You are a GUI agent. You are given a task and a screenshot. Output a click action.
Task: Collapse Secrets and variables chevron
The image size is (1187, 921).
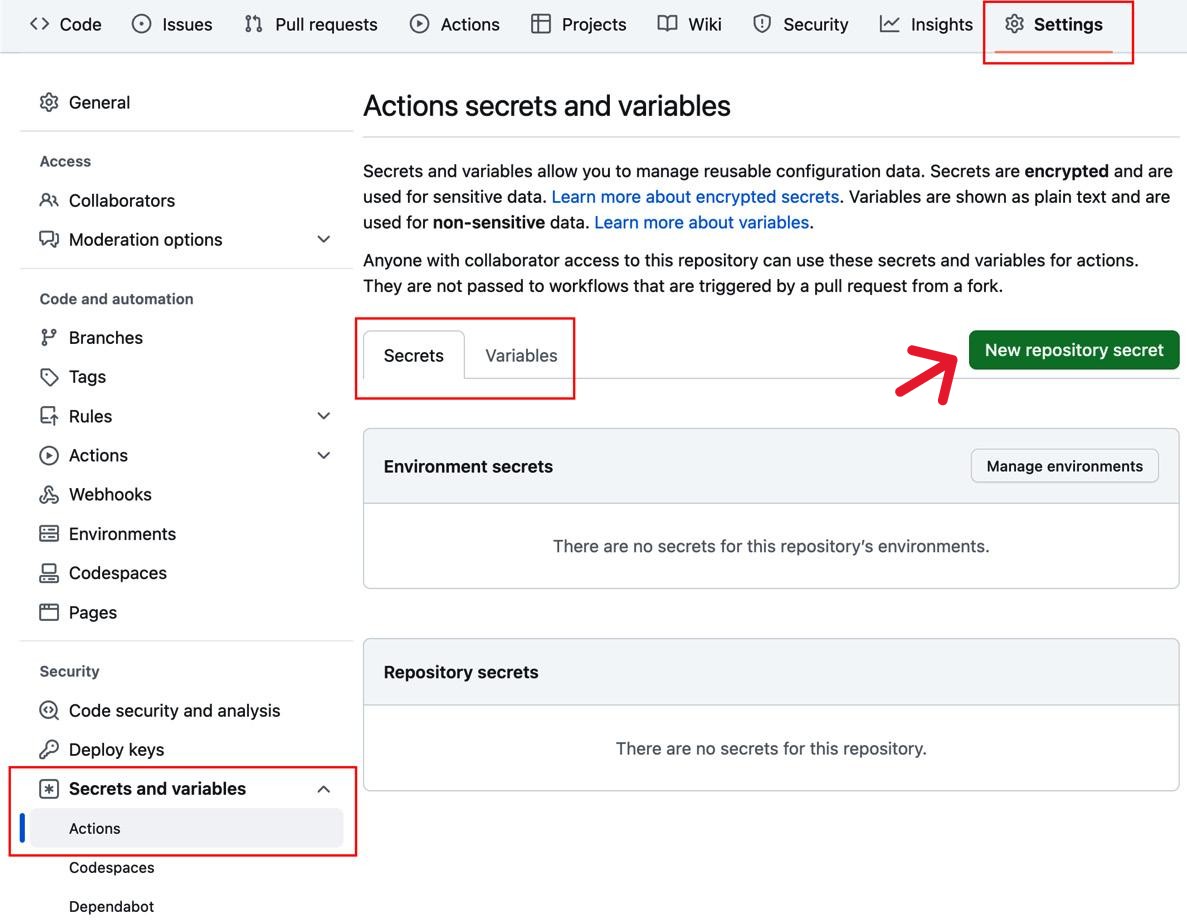pyautogui.click(x=323, y=789)
